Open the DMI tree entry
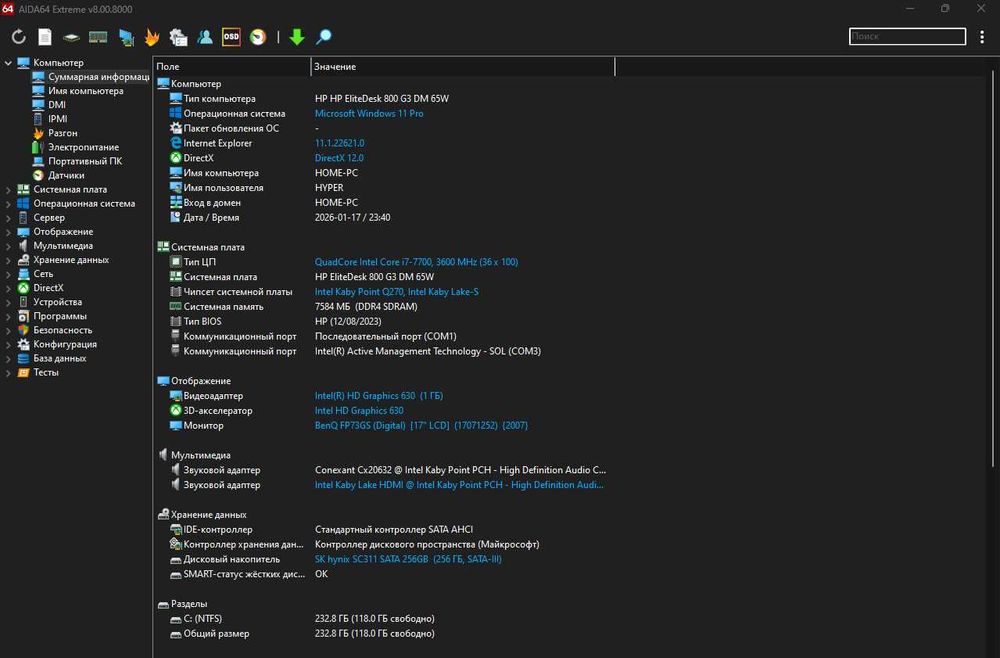 pos(49,105)
